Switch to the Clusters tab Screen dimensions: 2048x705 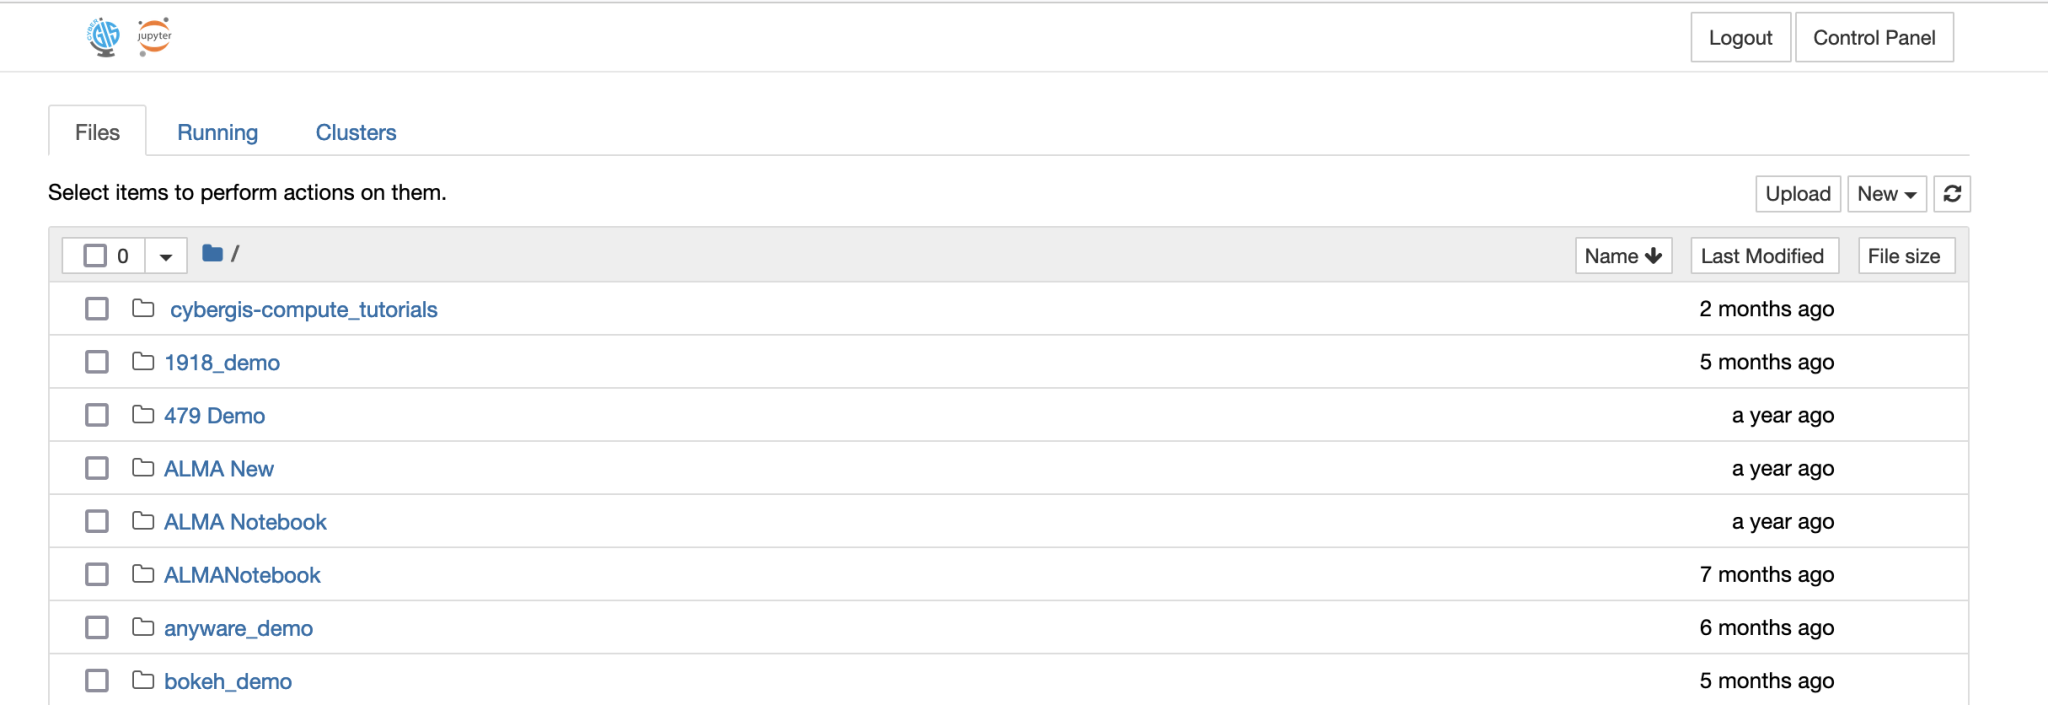click(x=355, y=131)
